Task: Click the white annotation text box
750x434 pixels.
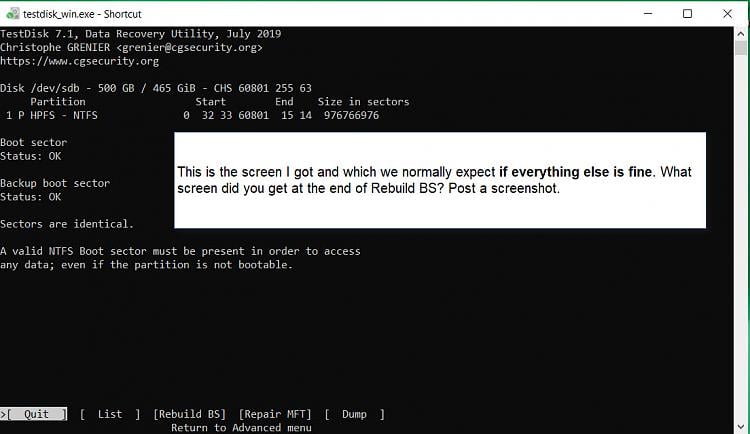Action: [440, 180]
